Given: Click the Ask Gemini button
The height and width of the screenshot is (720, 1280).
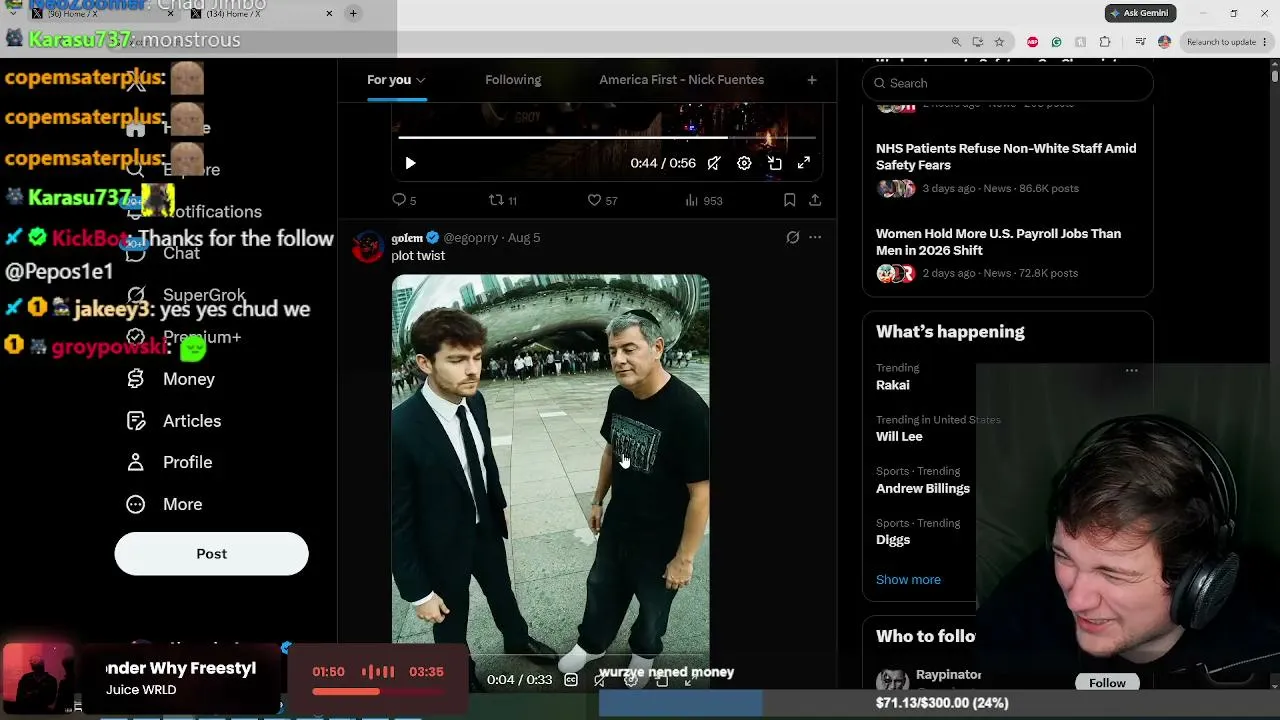Looking at the screenshot, I should click(1140, 13).
